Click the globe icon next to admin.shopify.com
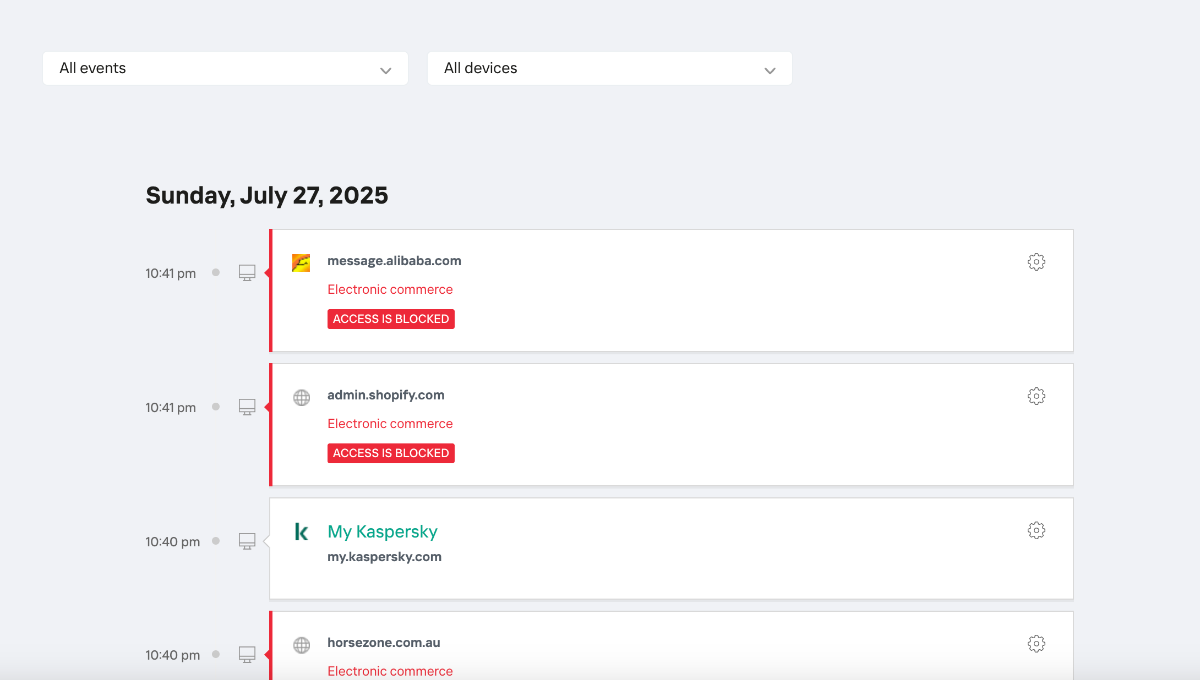Screen dimensions: 1200x680 pyautogui.click(x=301, y=397)
